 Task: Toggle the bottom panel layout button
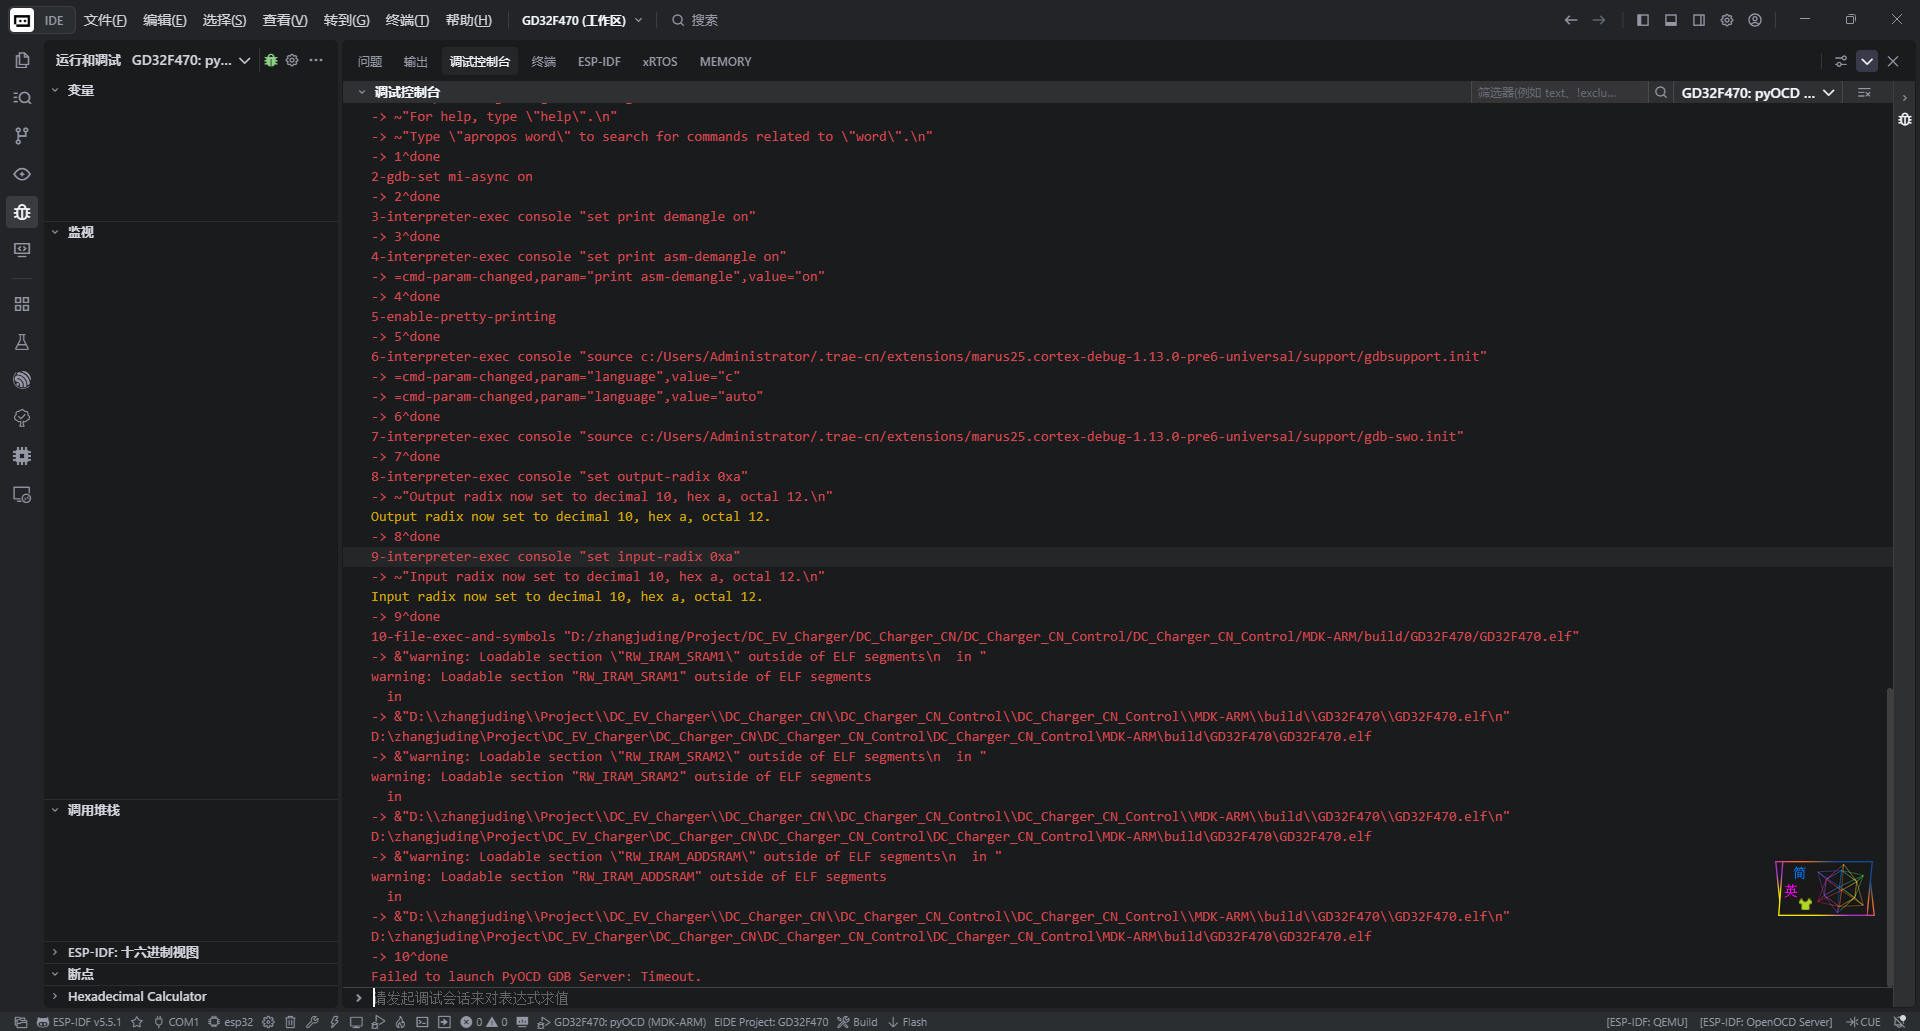pos(1671,20)
